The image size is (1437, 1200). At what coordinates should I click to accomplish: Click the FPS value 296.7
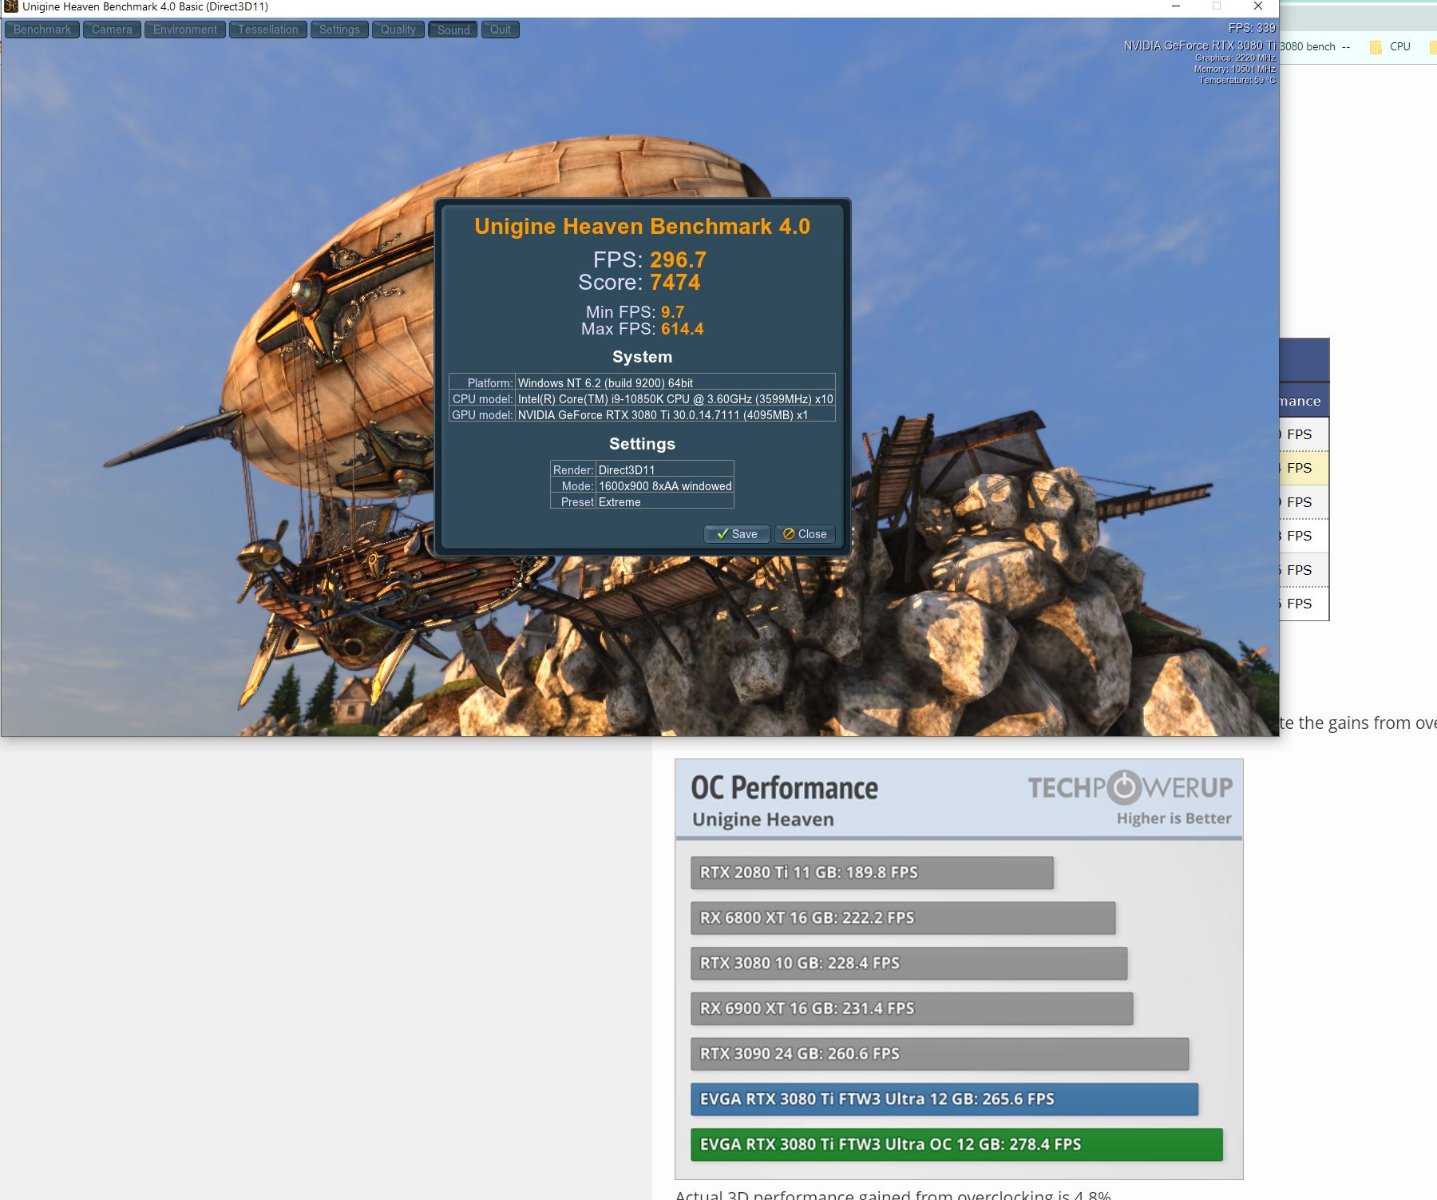pyautogui.click(x=678, y=260)
